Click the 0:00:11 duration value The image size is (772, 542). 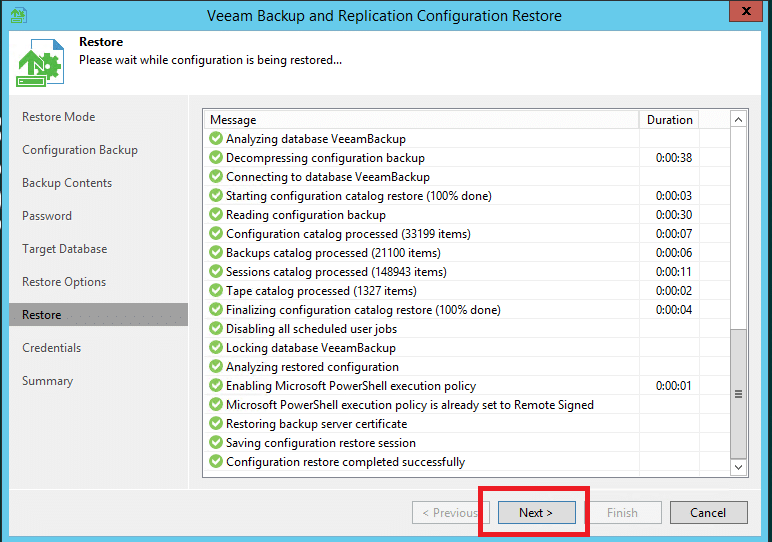pyautogui.click(x=674, y=272)
